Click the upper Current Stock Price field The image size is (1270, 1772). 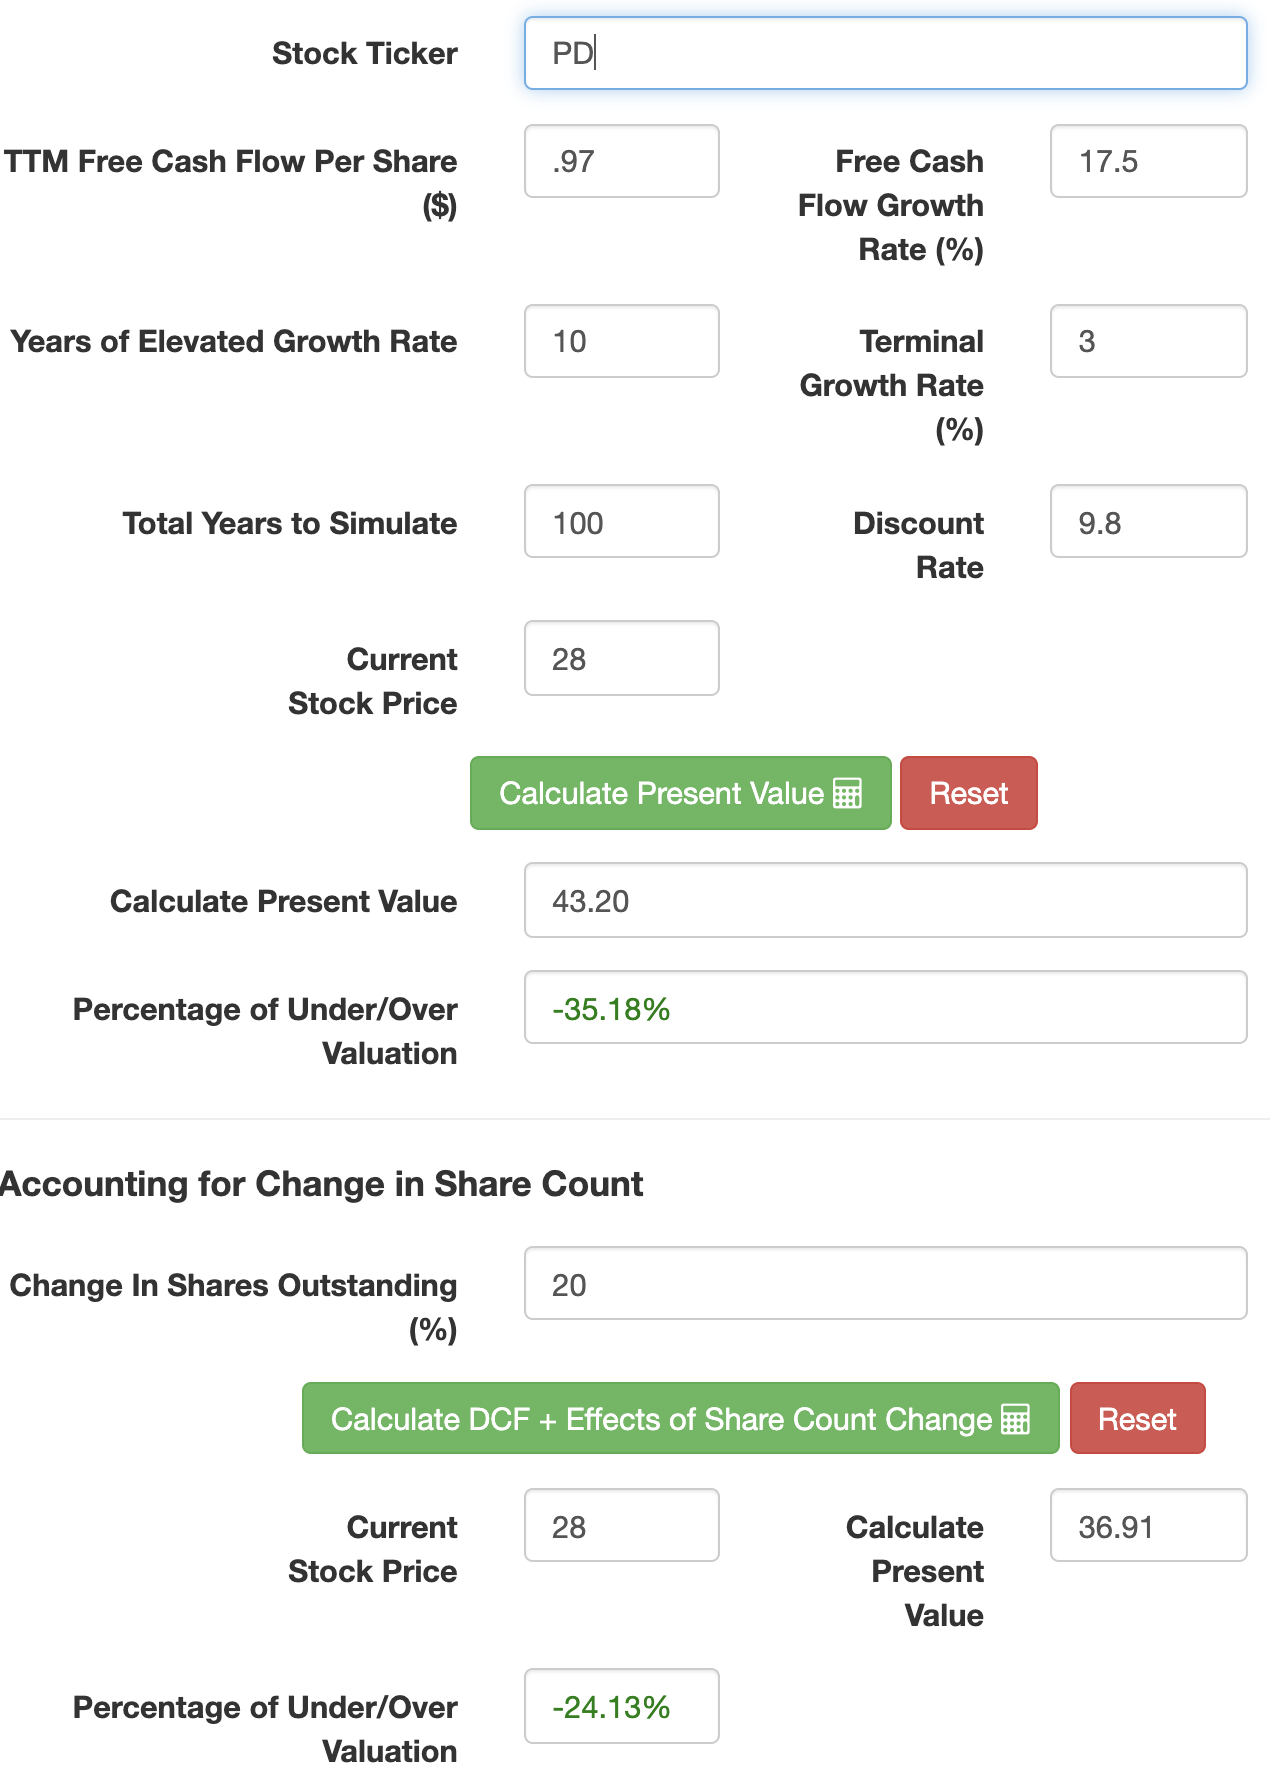tap(621, 658)
